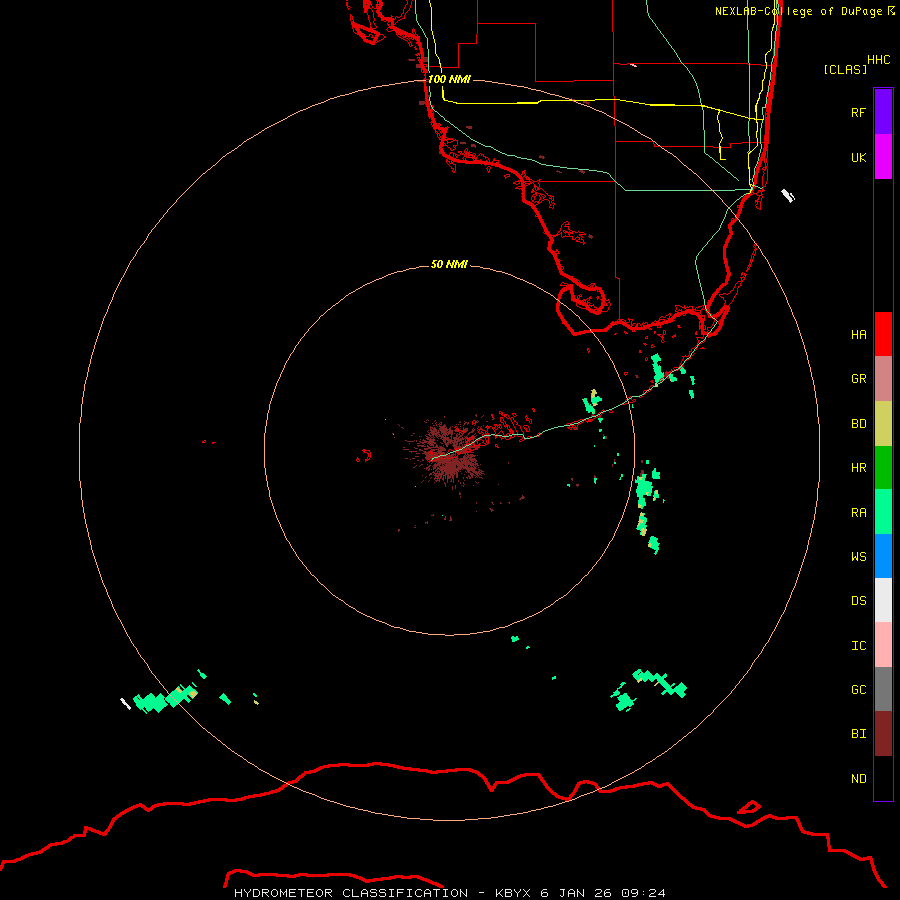
Task: Pick the mint green RA legend swatch
Action: 883,512
